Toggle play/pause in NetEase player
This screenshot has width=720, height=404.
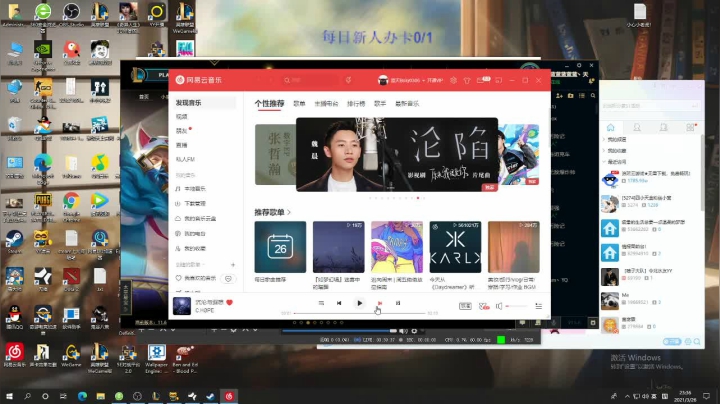tap(359, 303)
